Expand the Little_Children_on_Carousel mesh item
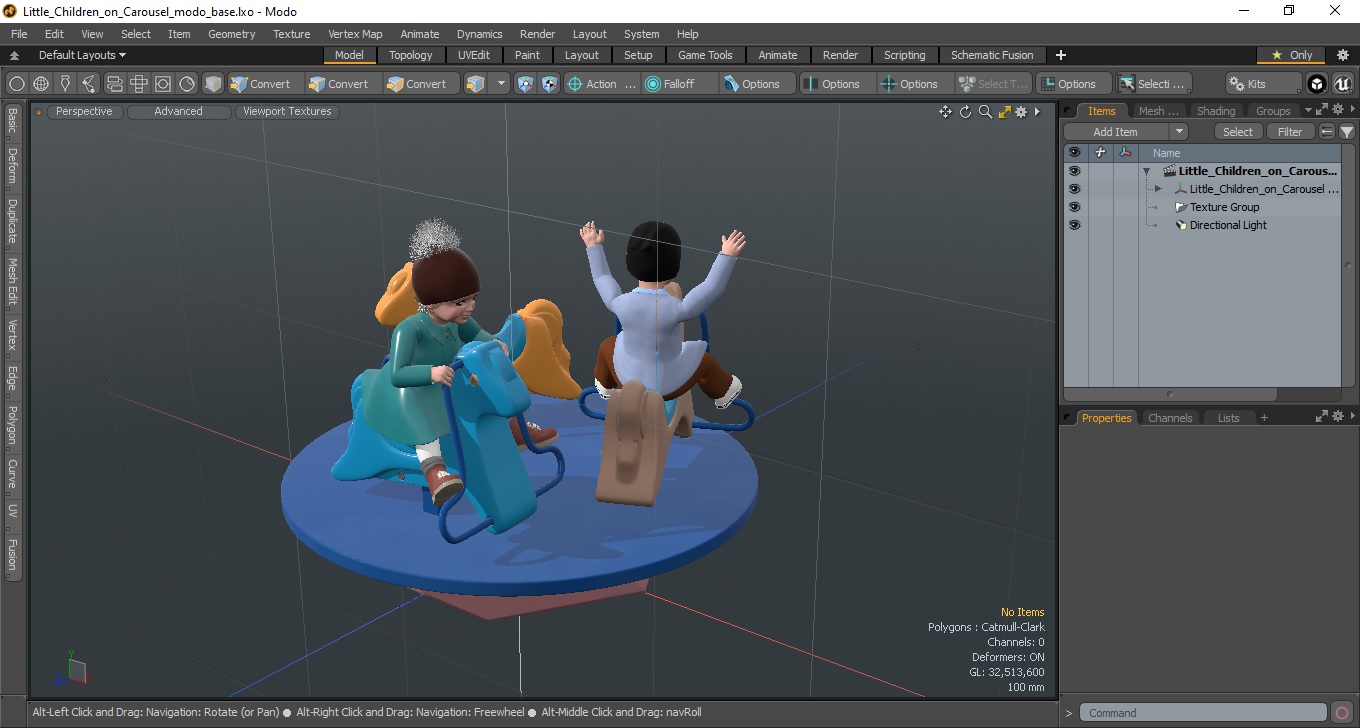1360x728 pixels. [1158, 189]
